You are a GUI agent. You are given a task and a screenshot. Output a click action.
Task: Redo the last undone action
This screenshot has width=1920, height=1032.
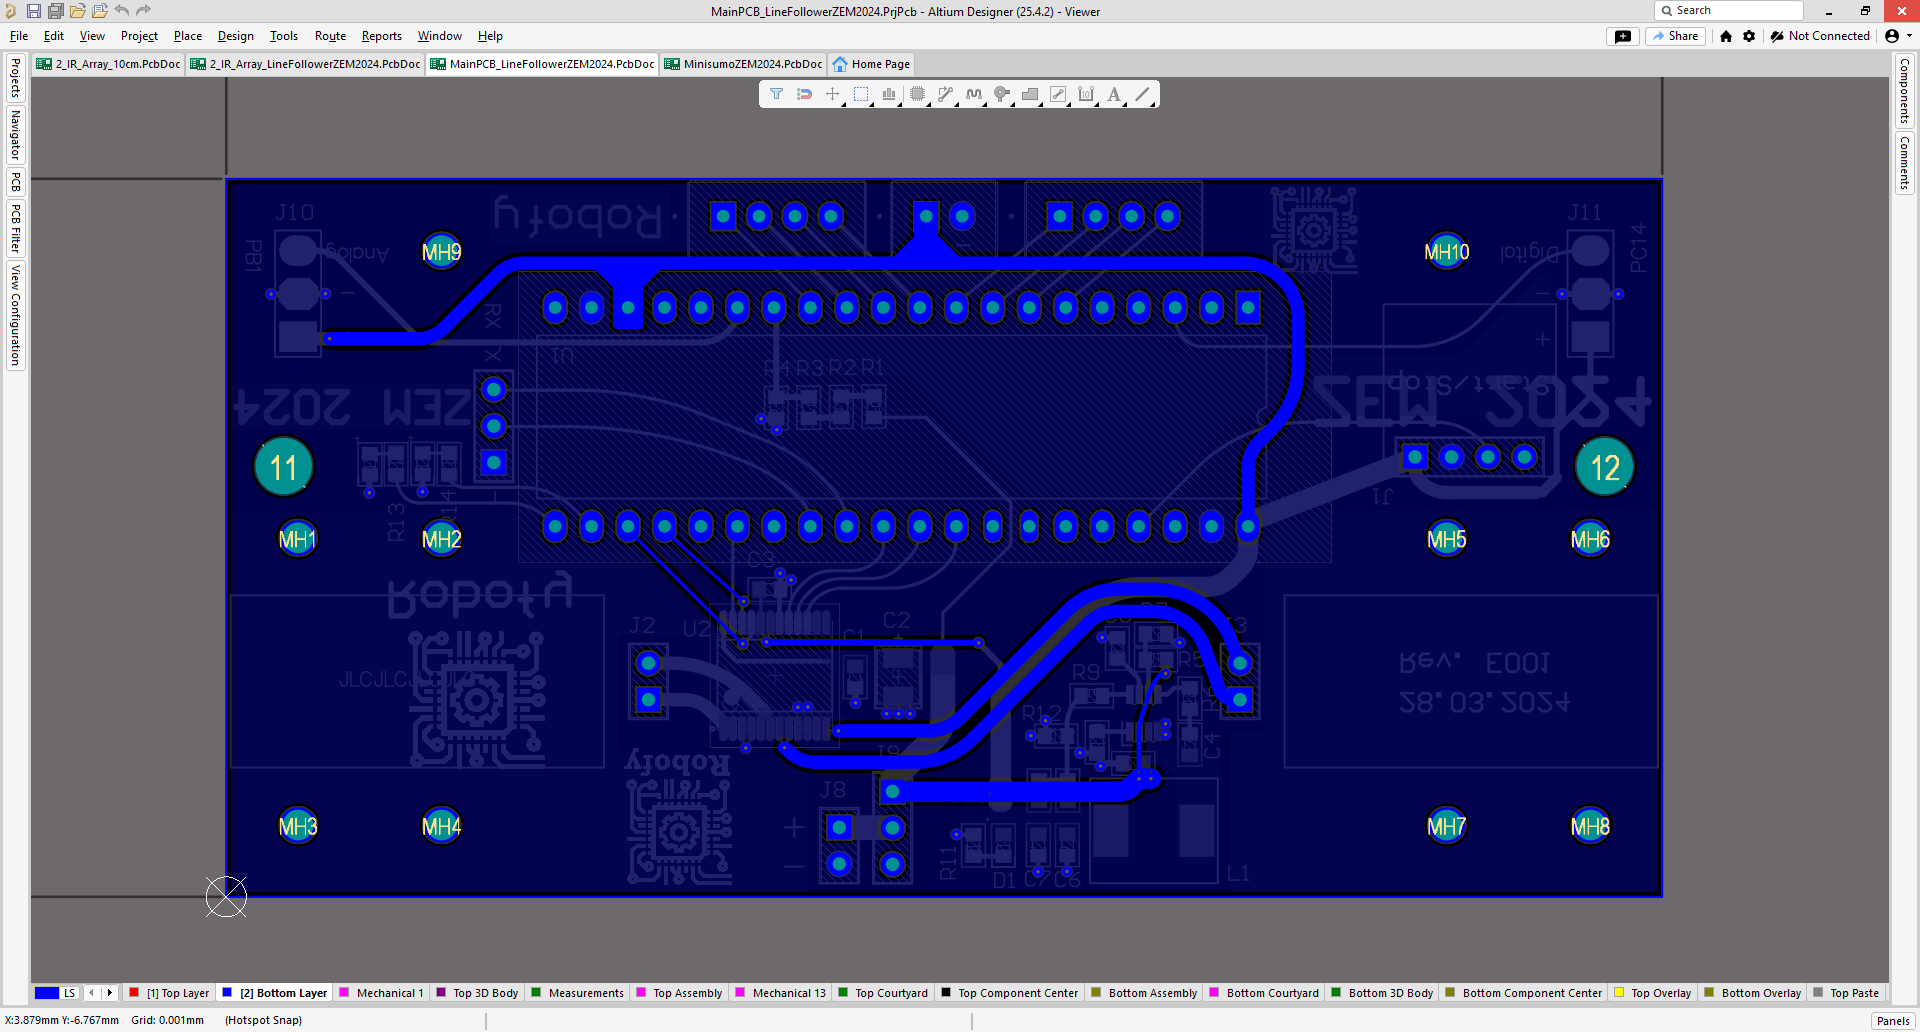click(143, 11)
